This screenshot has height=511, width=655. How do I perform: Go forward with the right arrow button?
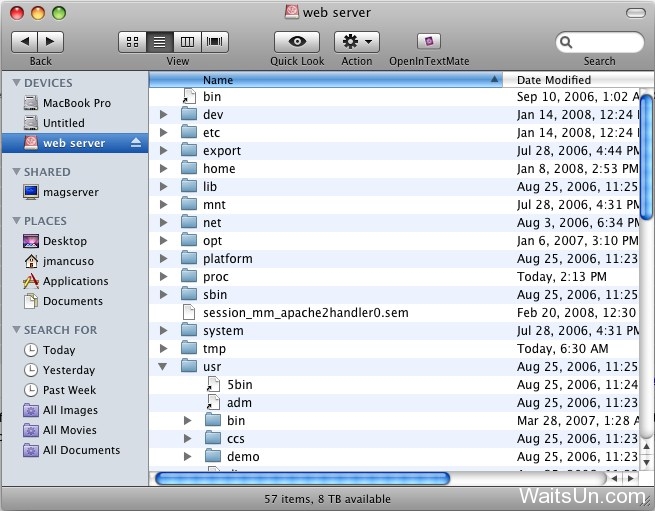[50, 42]
